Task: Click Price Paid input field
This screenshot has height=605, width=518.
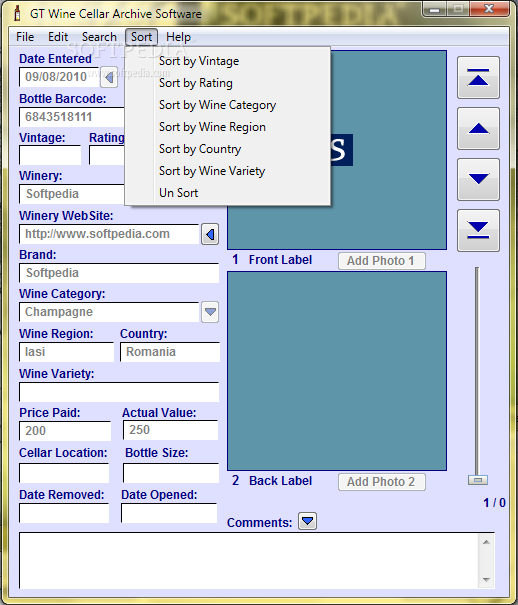Action: (x=65, y=431)
